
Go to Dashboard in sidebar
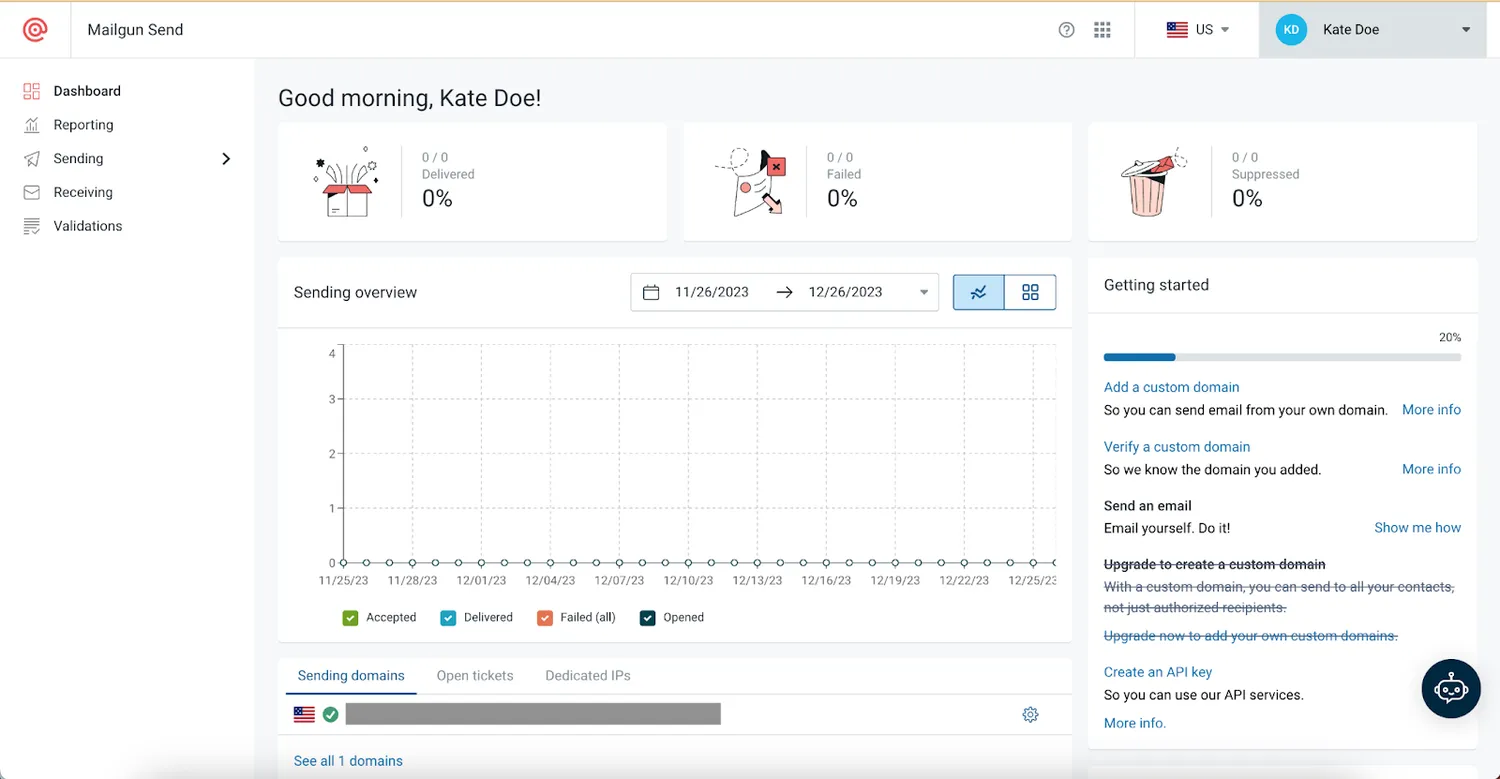[x=87, y=91]
